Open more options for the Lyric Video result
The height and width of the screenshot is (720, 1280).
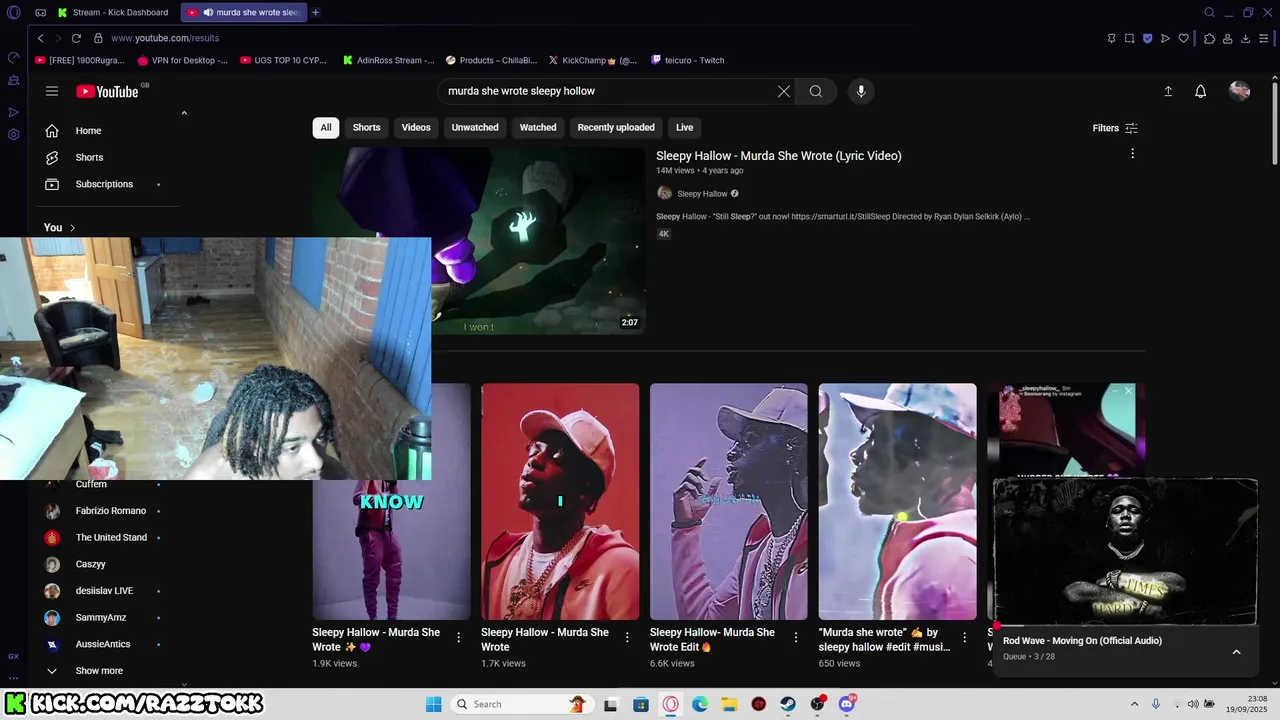[1132, 154]
